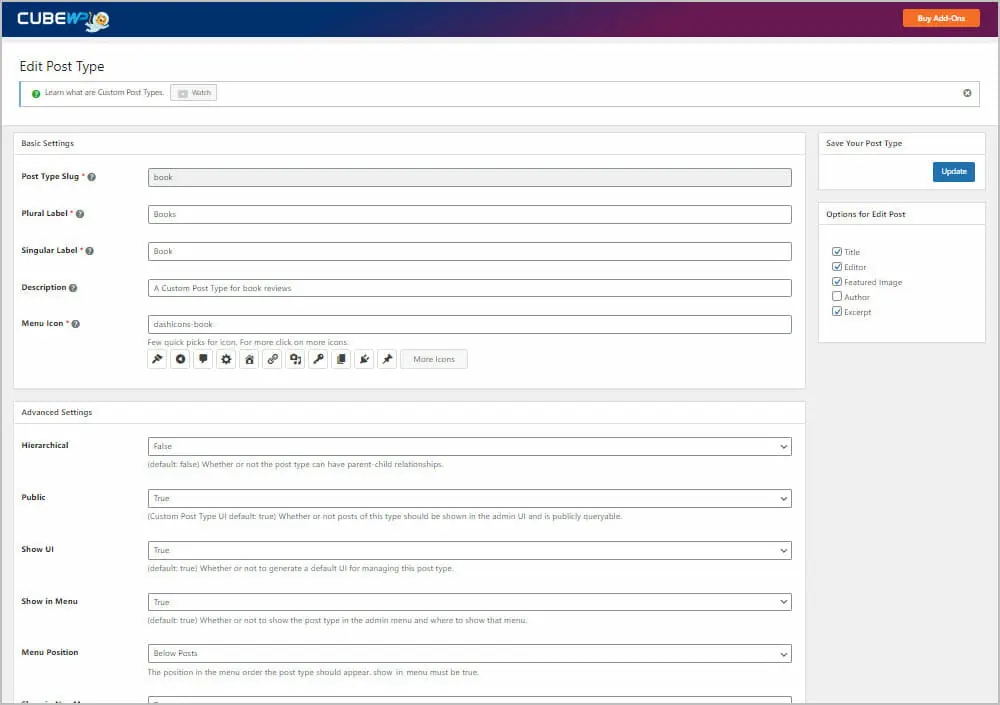
Task: Click the CubeWP logo in the header
Action: [62, 18]
